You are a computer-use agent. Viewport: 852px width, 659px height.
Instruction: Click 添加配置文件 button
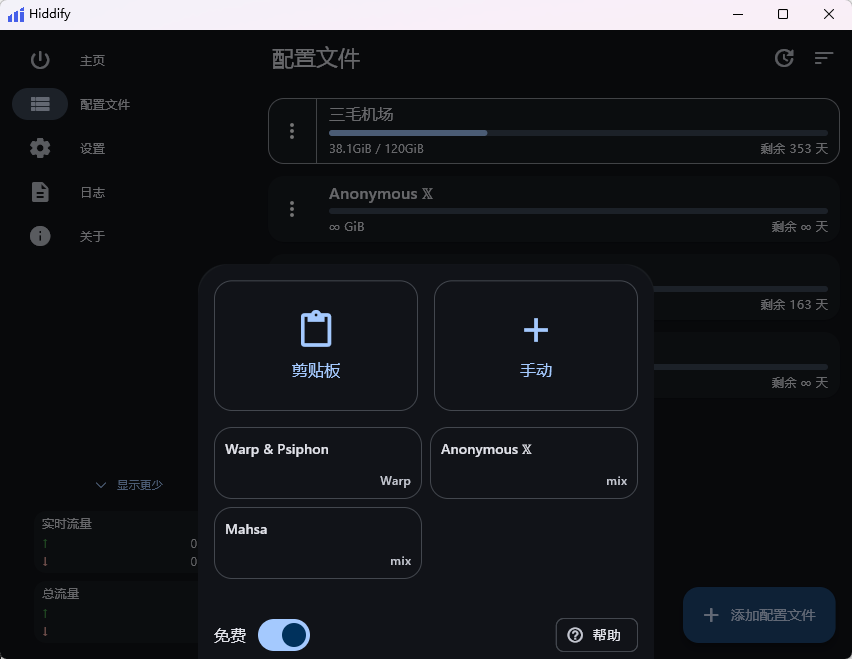(x=759, y=615)
